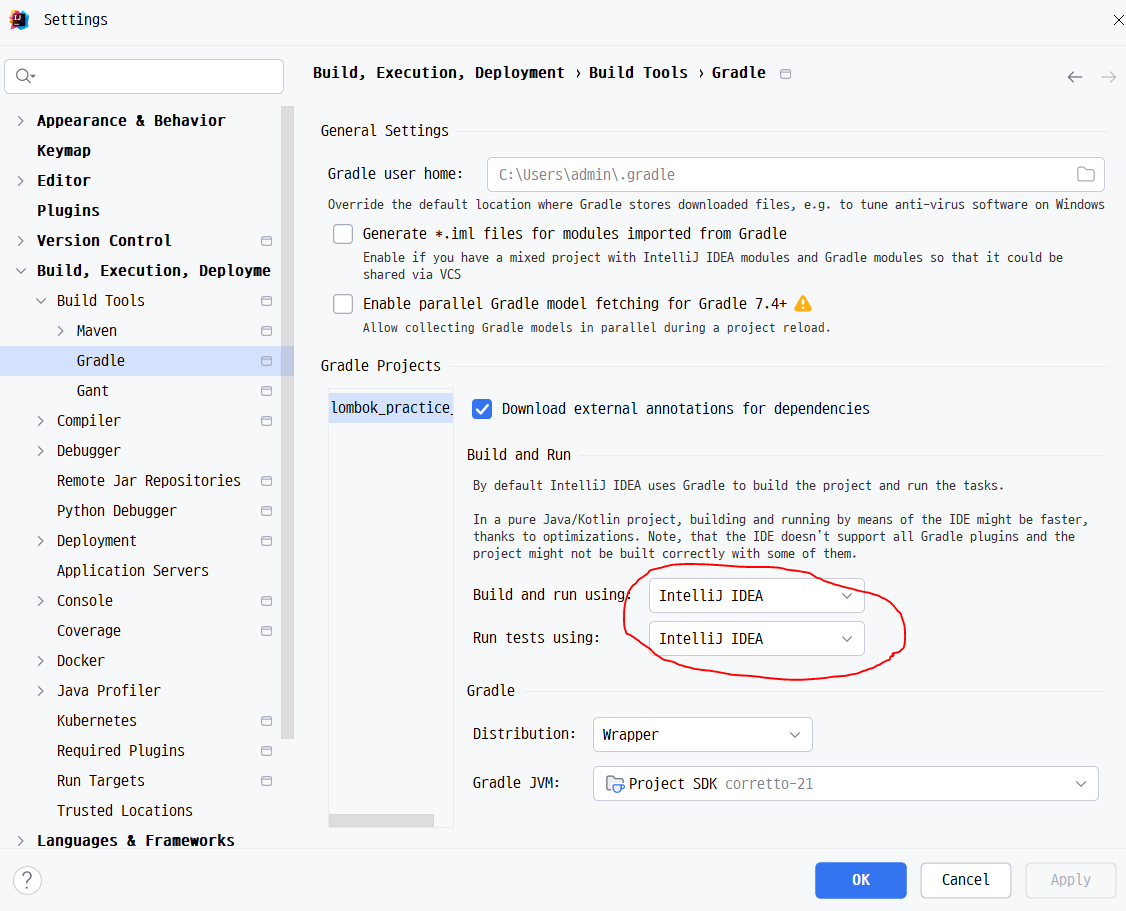Viewport: 1126px width, 911px height.
Task: Click the project-level icon on Compiler row
Action: pos(266,421)
